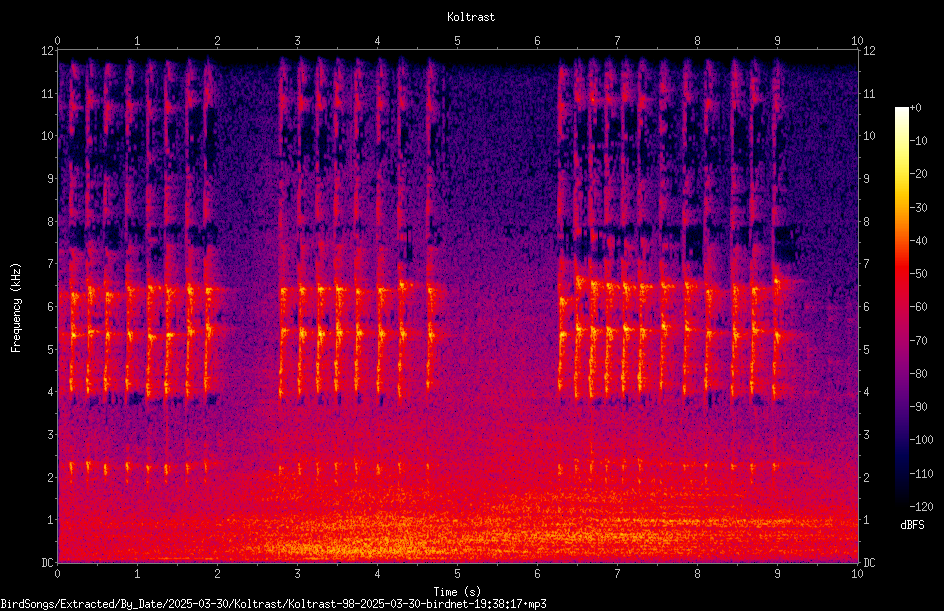Click the "Time (s)" axis label

click(457, 592)
